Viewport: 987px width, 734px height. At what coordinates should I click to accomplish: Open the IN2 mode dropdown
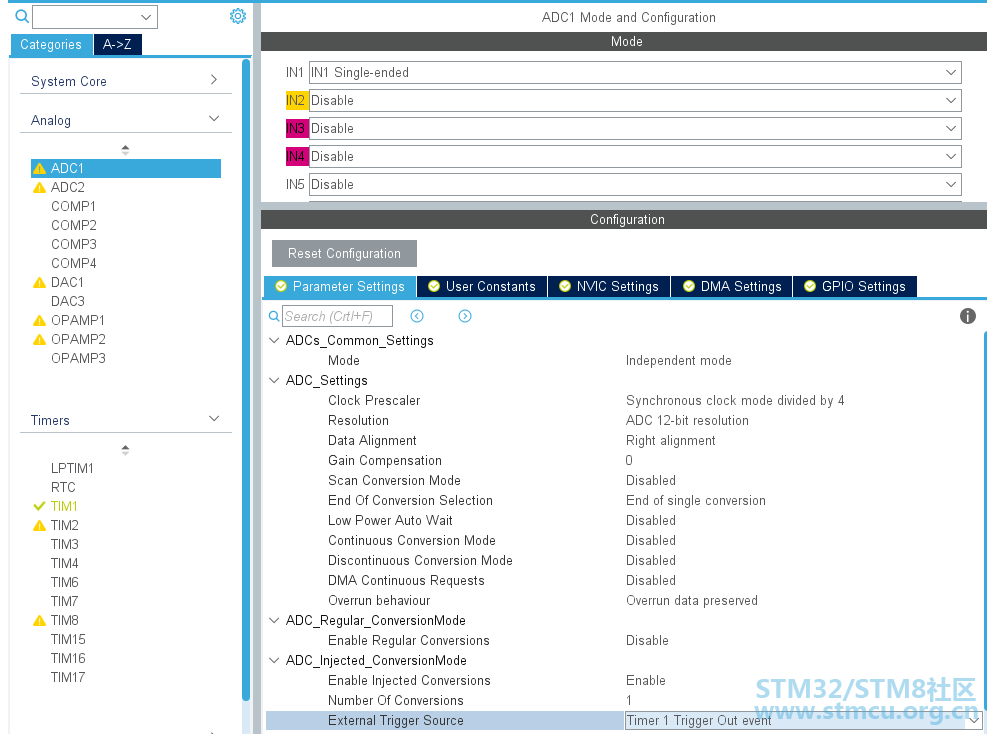(x=635, y=101)
